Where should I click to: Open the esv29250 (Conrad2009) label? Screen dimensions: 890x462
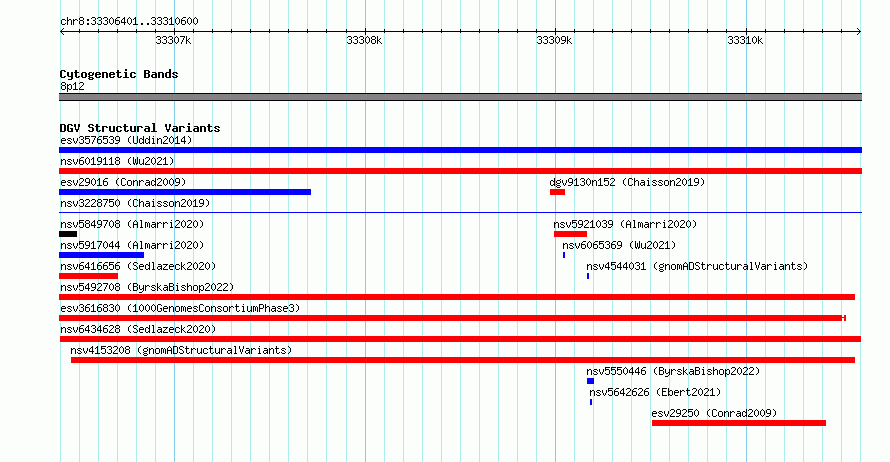(x=714, y=413)
